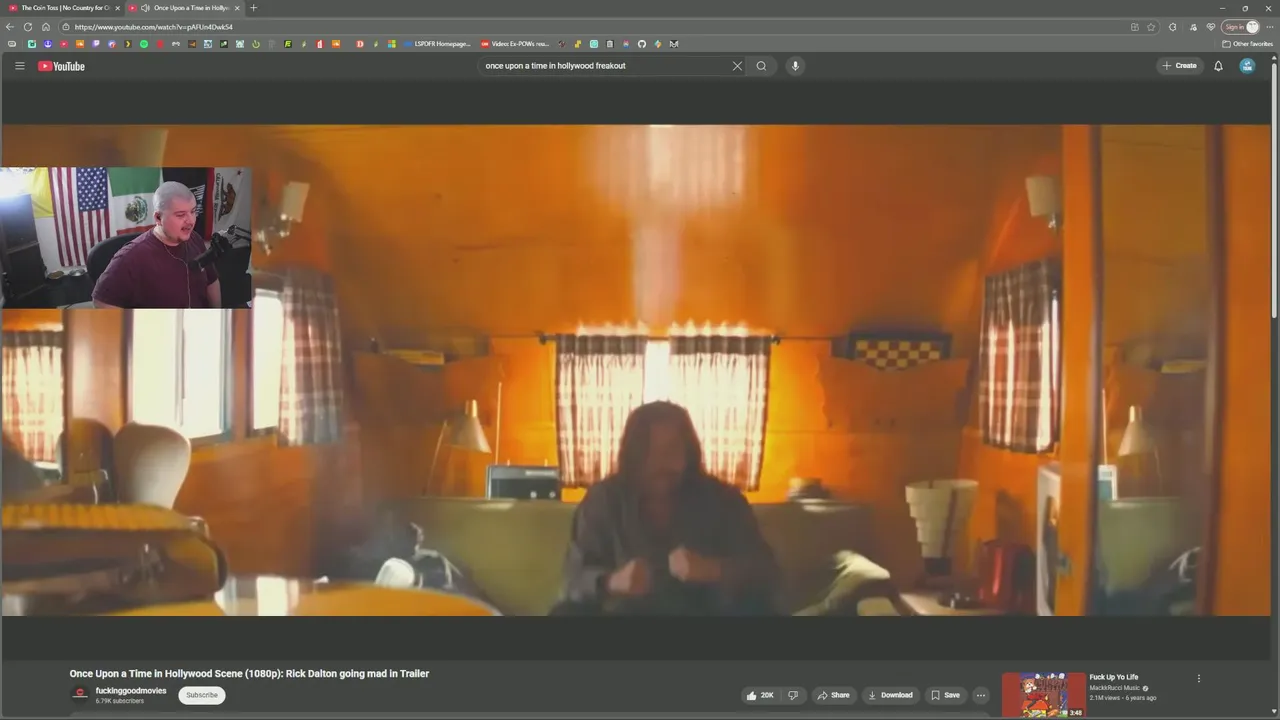Close The Coin Toss tab
Image resolution: width=1280 pixels, height=720 pixels.
point(118,8)
